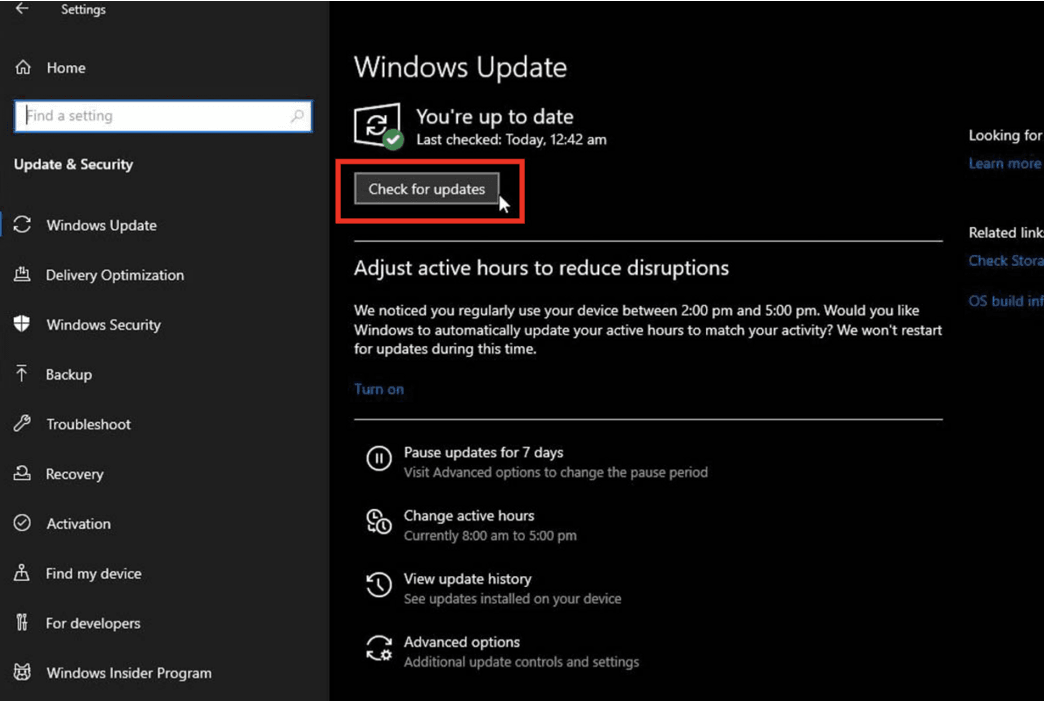Open Delivery Optimization settings
This screenshot has width=1044, height=701.
pos(115,275)
